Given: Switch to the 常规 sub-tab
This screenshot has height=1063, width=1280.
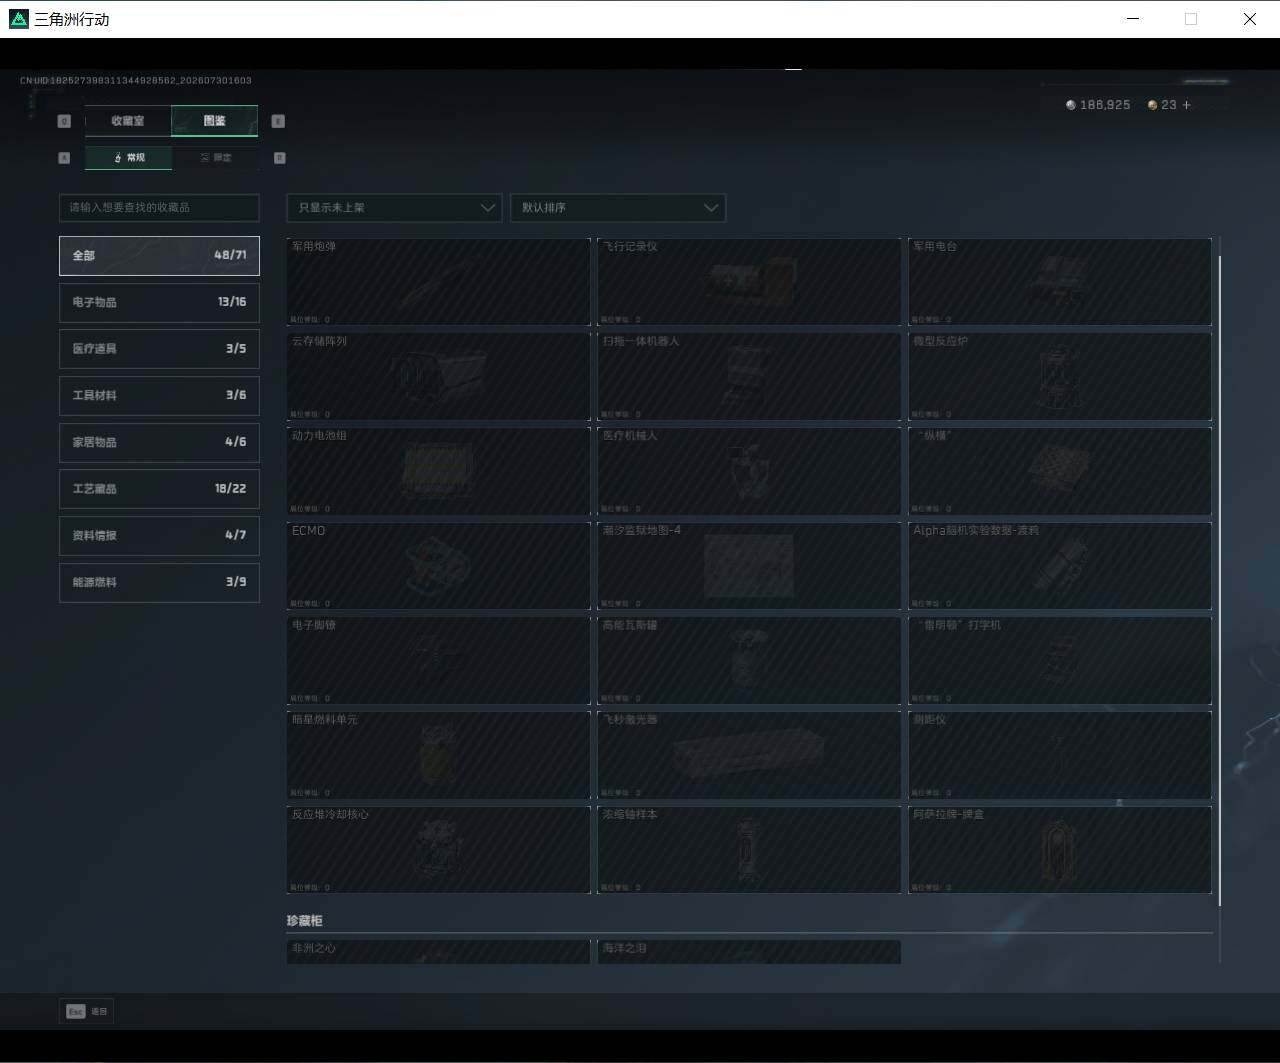Looking at the screenshot, I should tap(129, 158).
